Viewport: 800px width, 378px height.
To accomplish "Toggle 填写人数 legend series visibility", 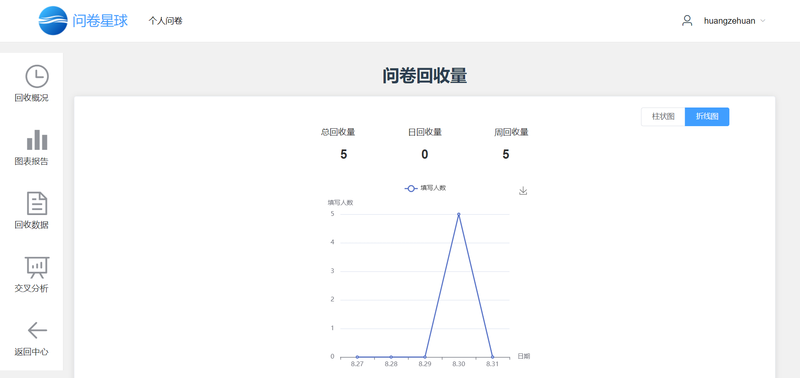I will (426, 188).
